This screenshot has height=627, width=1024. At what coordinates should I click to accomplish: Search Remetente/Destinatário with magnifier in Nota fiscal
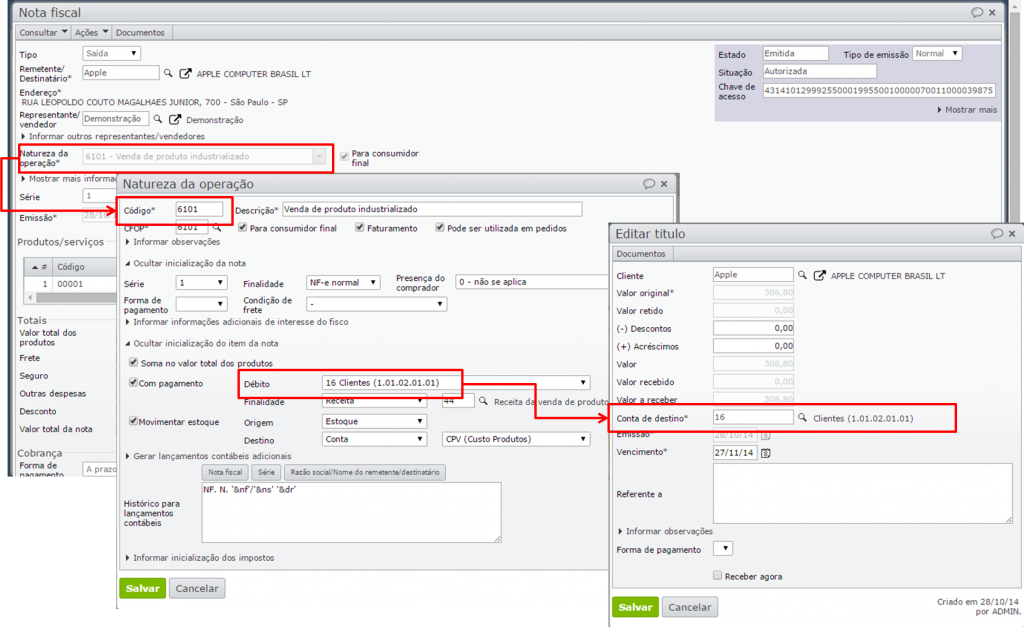point(168,73)
